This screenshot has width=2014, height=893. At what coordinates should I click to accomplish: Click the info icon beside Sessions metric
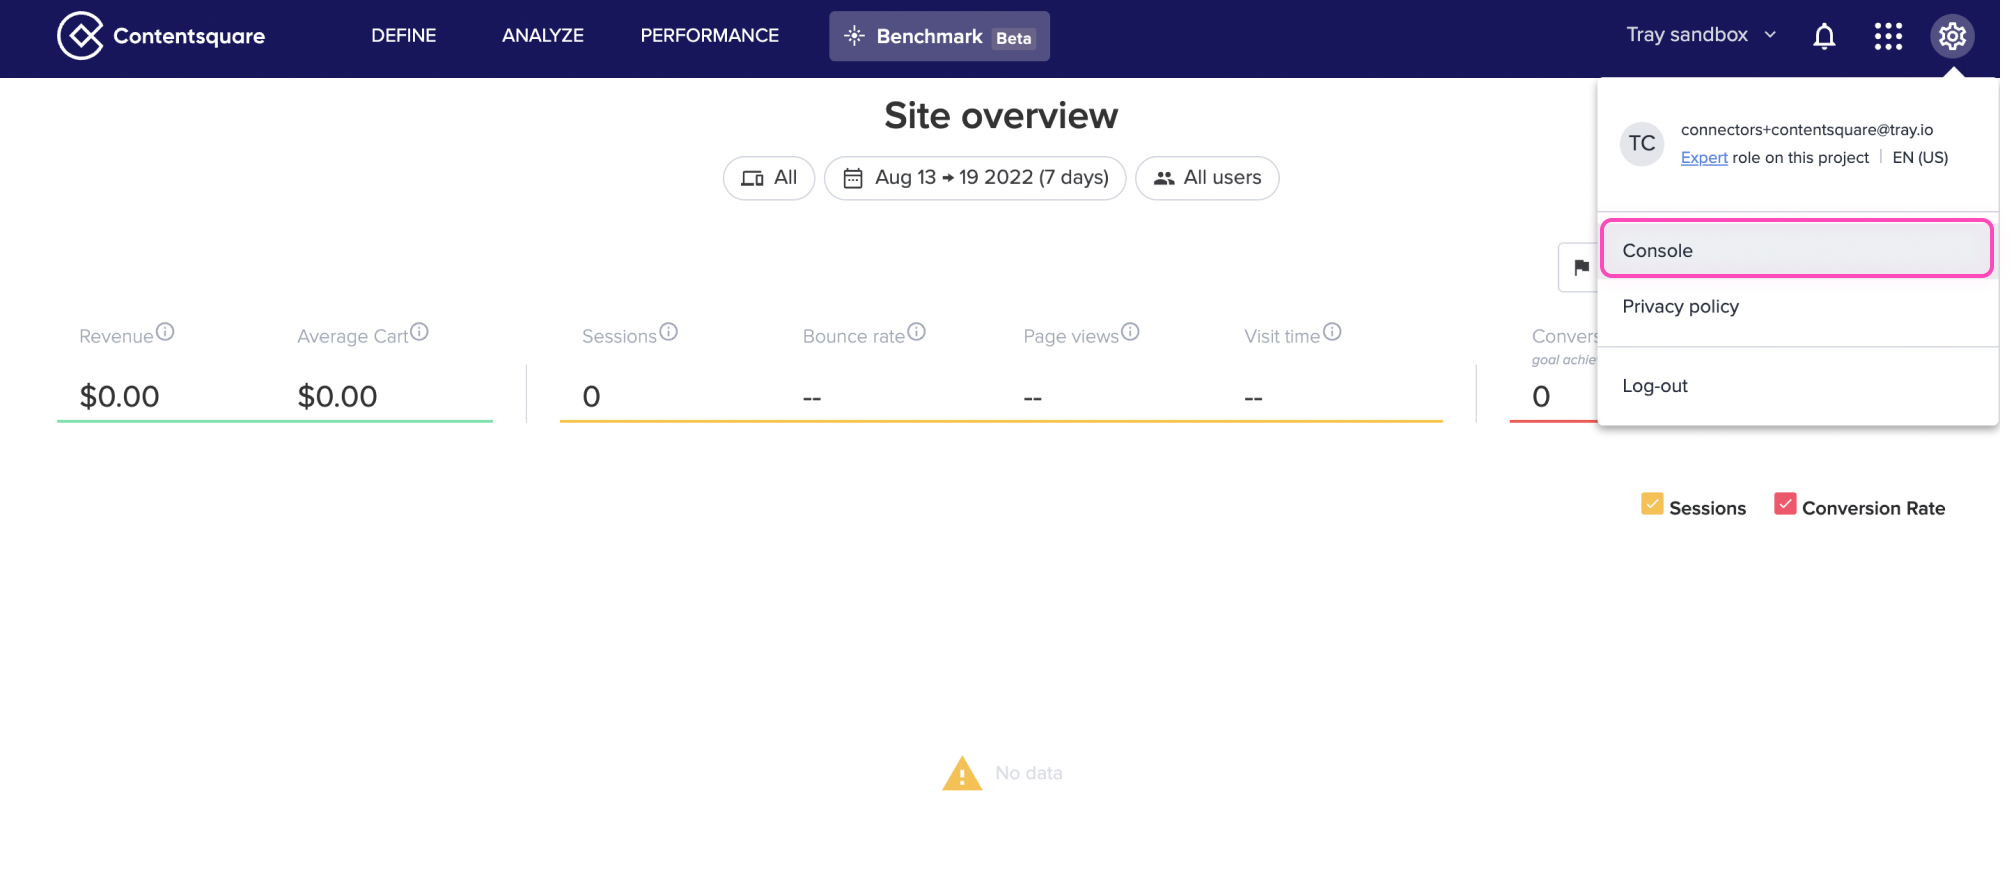click(668, 332)
